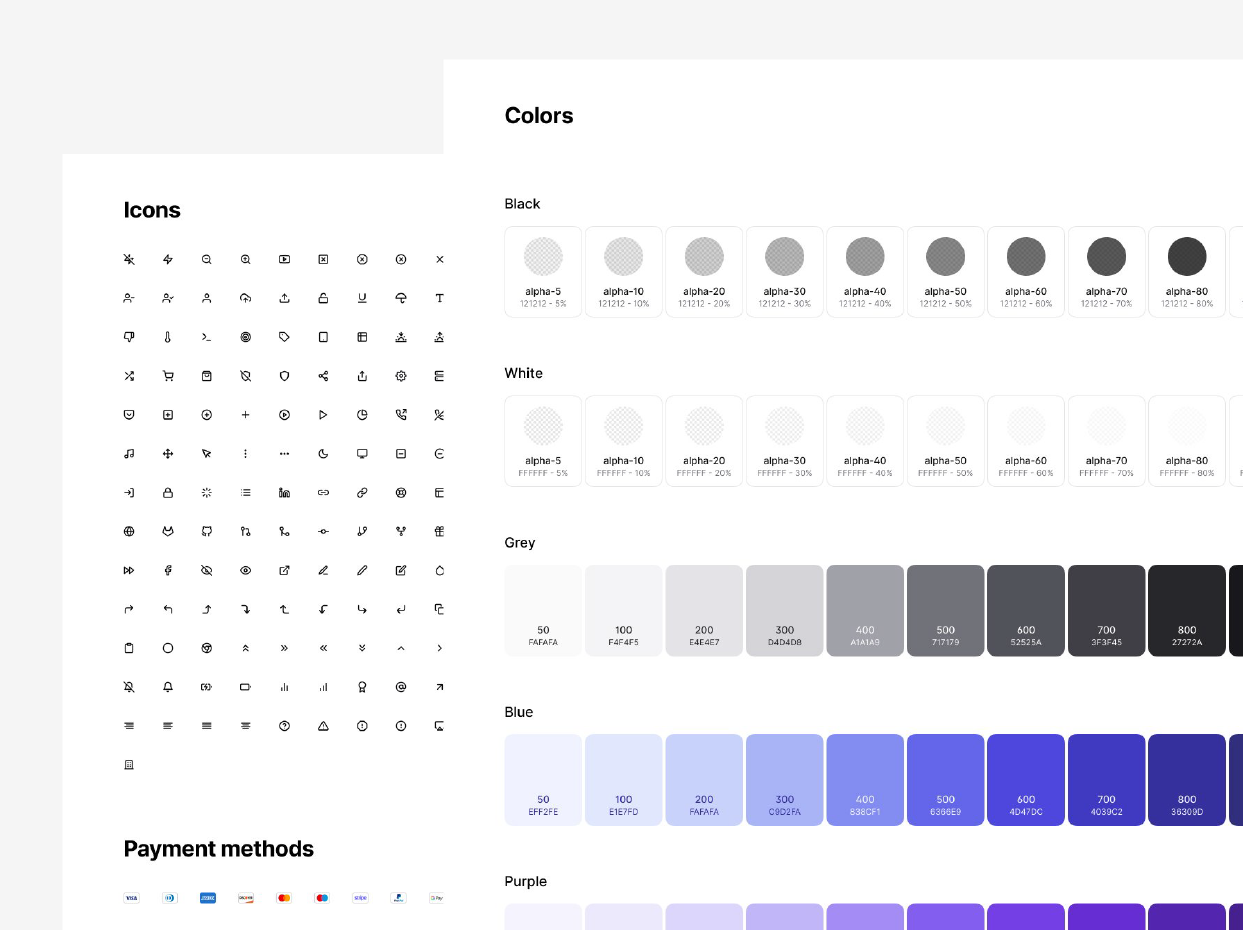Pick the Blue 500 color swatch

[x=945, y=780]
